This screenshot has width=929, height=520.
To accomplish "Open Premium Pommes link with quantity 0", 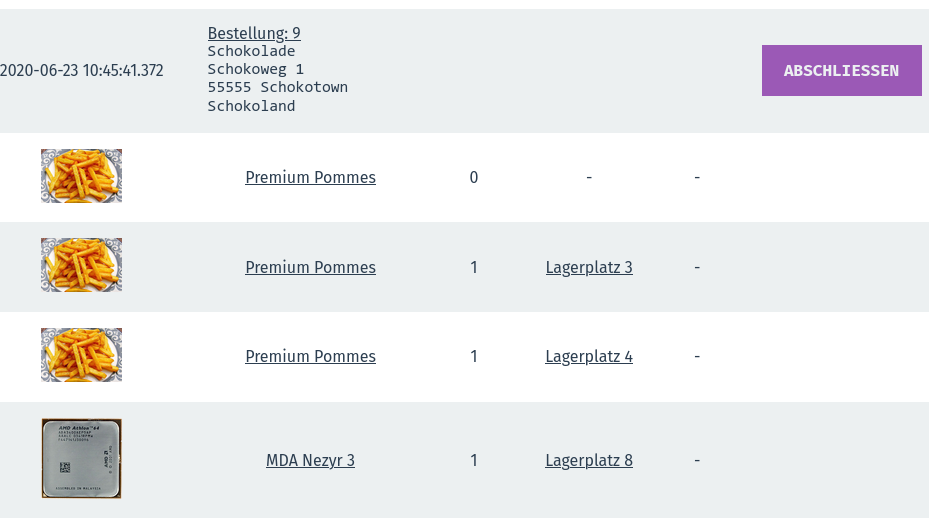I will (310, 178).
